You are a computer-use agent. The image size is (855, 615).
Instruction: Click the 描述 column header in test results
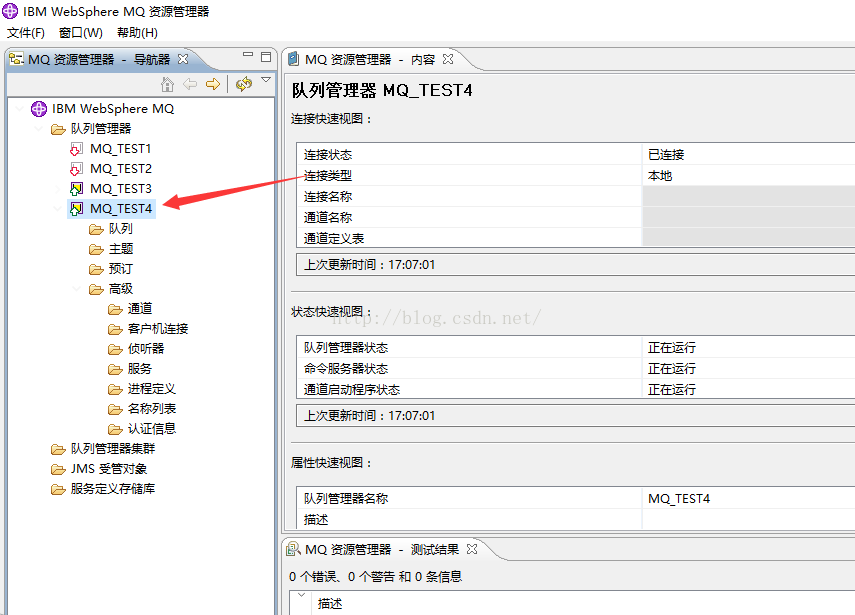pos(330,604)
